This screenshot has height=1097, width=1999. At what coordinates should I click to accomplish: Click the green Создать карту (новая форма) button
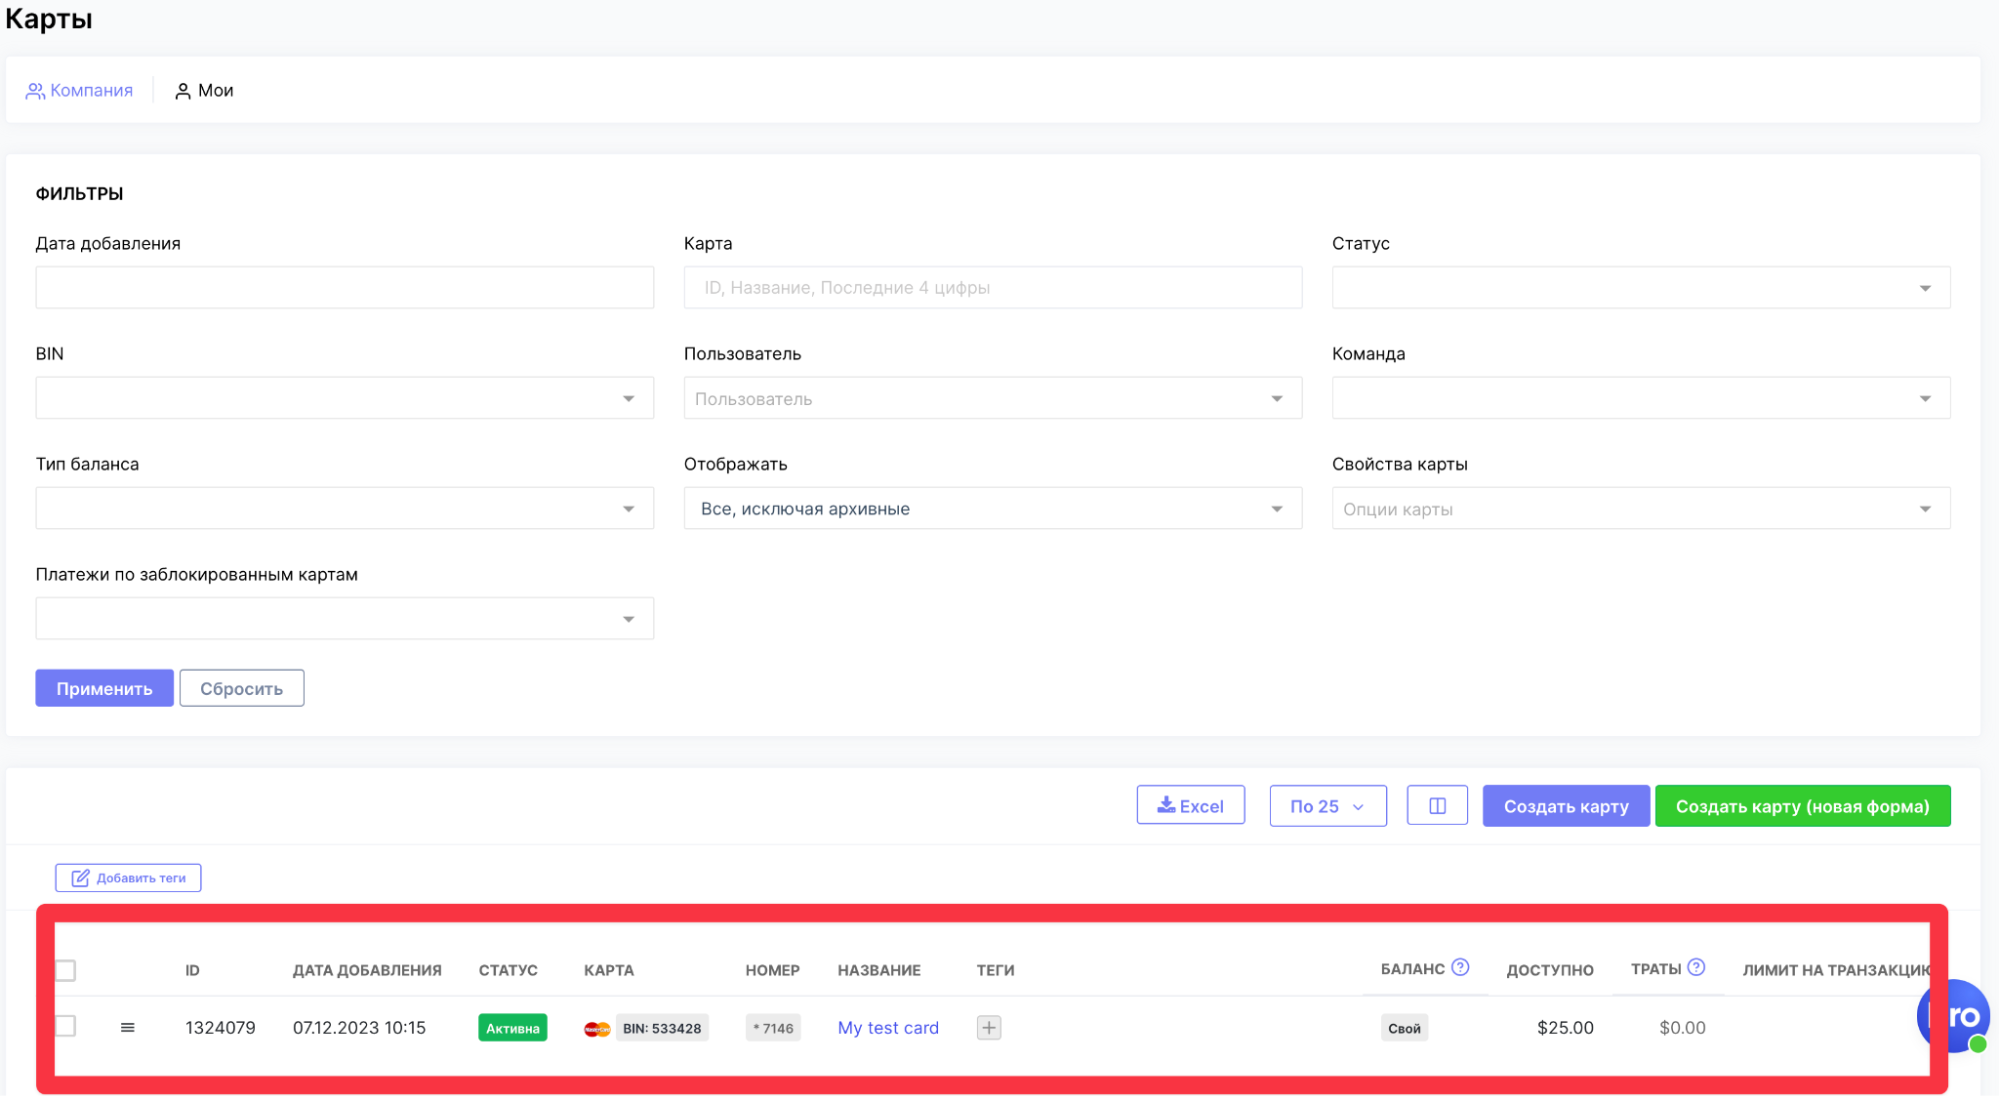[1802, 806]
